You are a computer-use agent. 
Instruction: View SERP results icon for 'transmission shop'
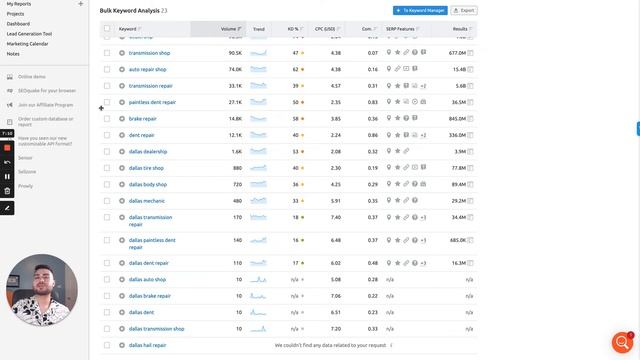pyautogui.click(x=471, y=53)
